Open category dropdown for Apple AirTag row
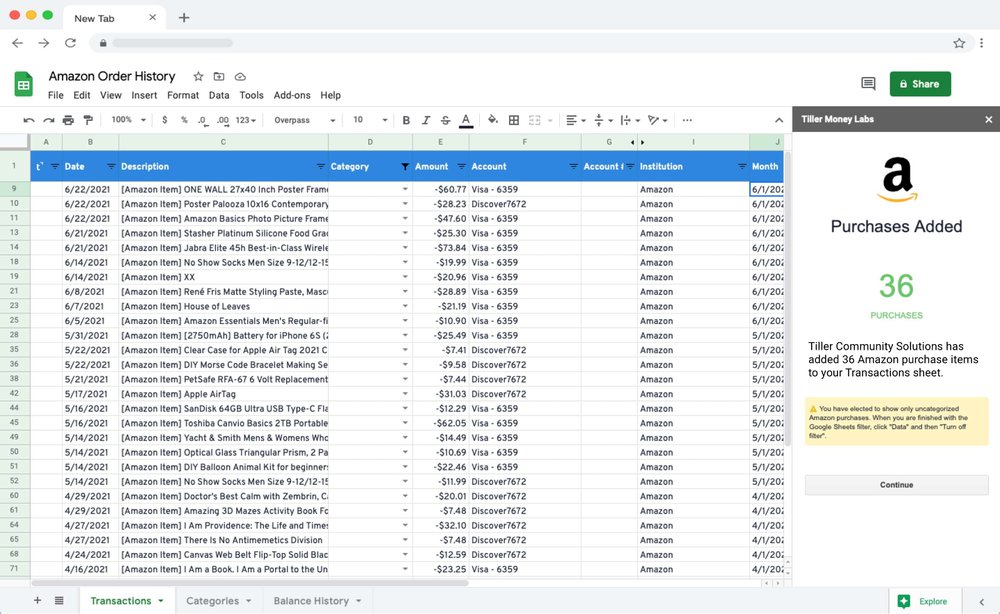Screen dimensions: 1000x614 pos(405,393)
